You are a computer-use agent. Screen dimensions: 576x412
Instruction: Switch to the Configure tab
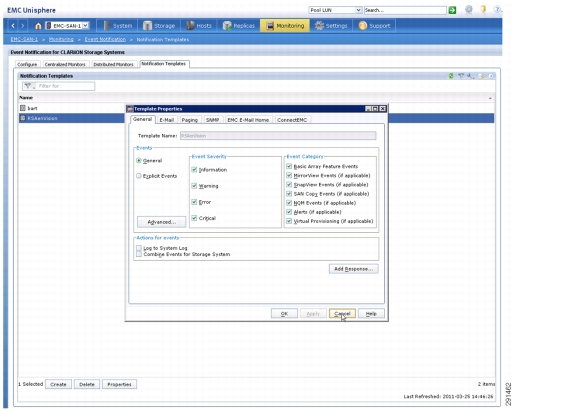pos(28,64)
